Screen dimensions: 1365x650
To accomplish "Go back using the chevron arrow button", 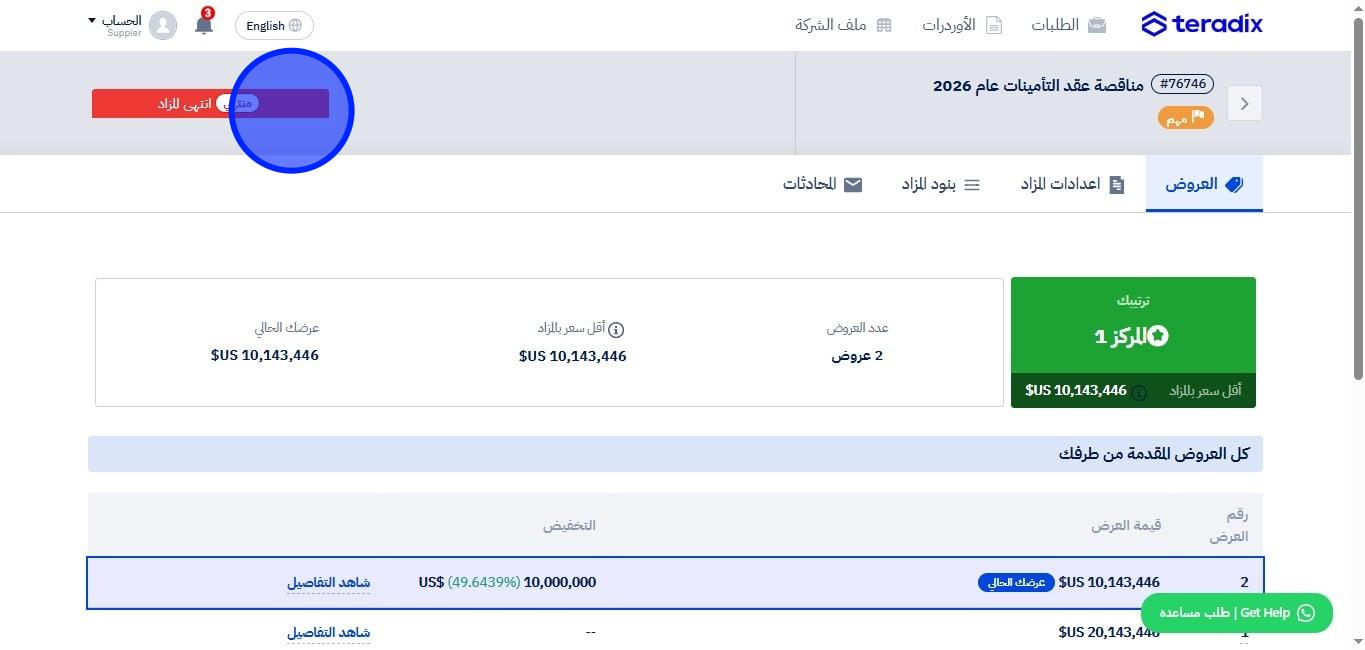I will (x=1245, y=103).
